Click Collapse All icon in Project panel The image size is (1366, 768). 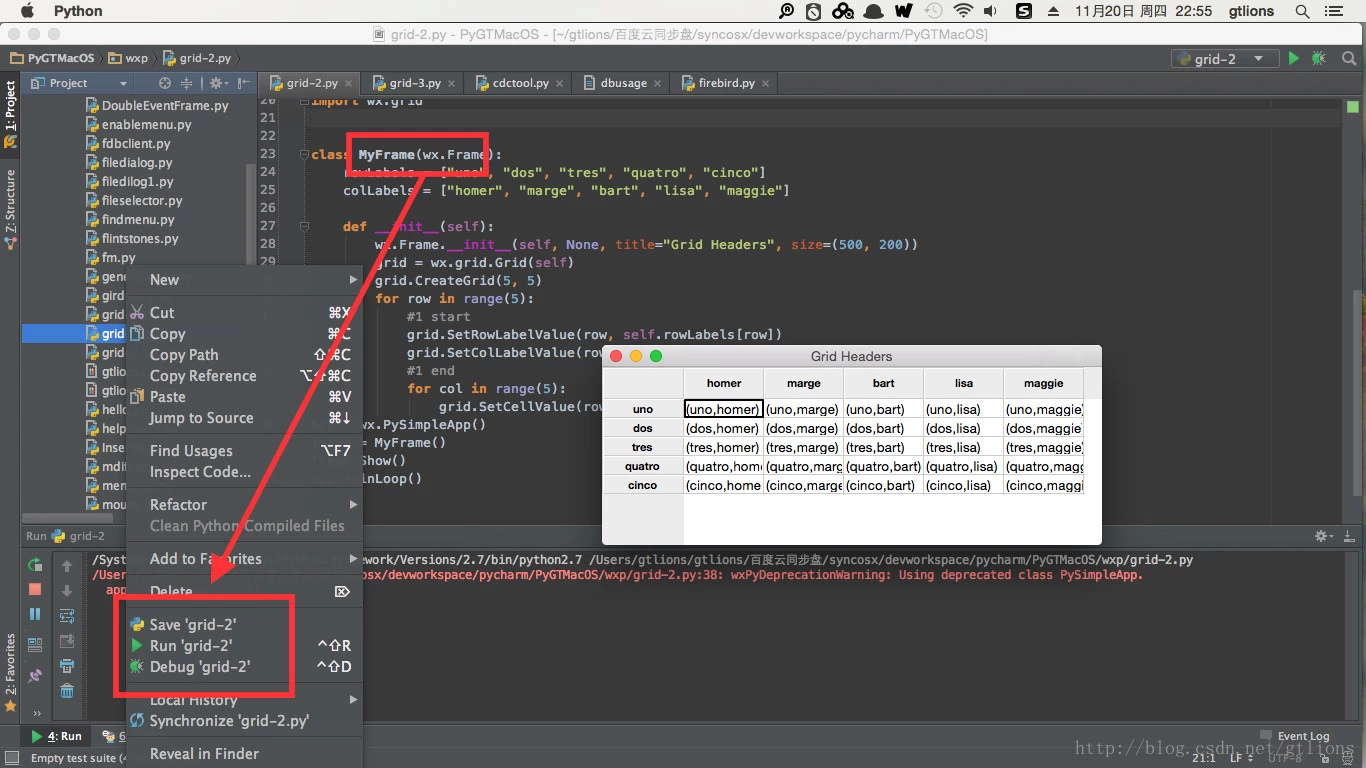click(x=187, y=83)
